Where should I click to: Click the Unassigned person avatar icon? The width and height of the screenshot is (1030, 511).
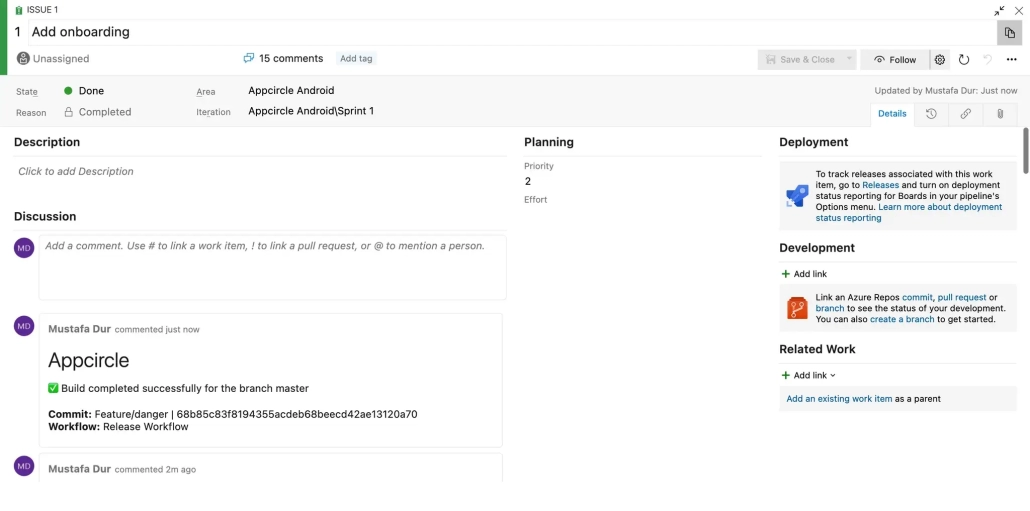(23, 58)
